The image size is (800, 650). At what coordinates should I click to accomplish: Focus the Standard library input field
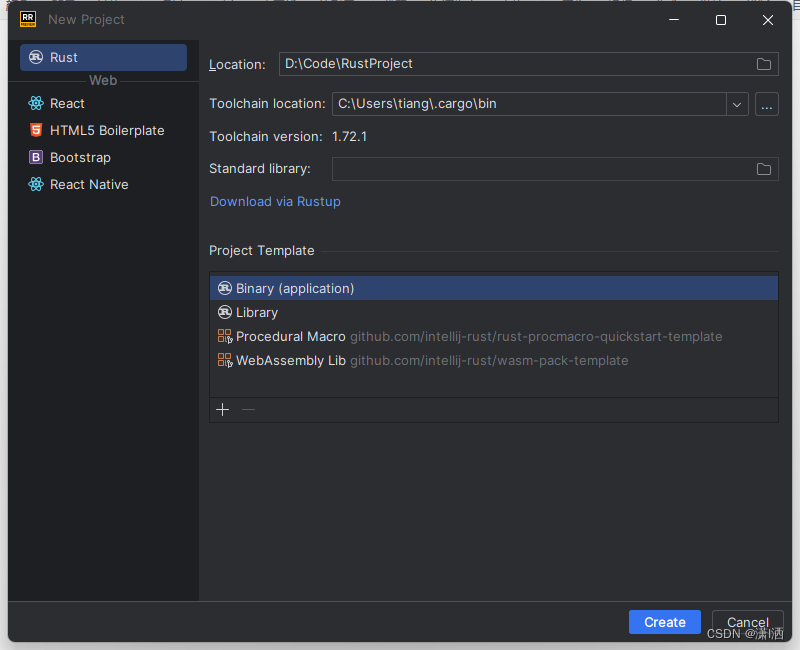[x=555, y=169]
